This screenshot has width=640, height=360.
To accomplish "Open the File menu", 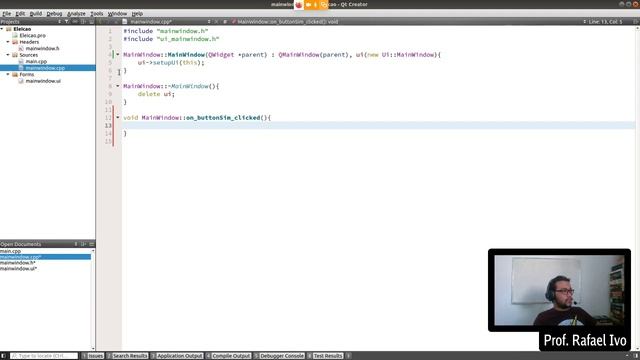I will point(7,13).
